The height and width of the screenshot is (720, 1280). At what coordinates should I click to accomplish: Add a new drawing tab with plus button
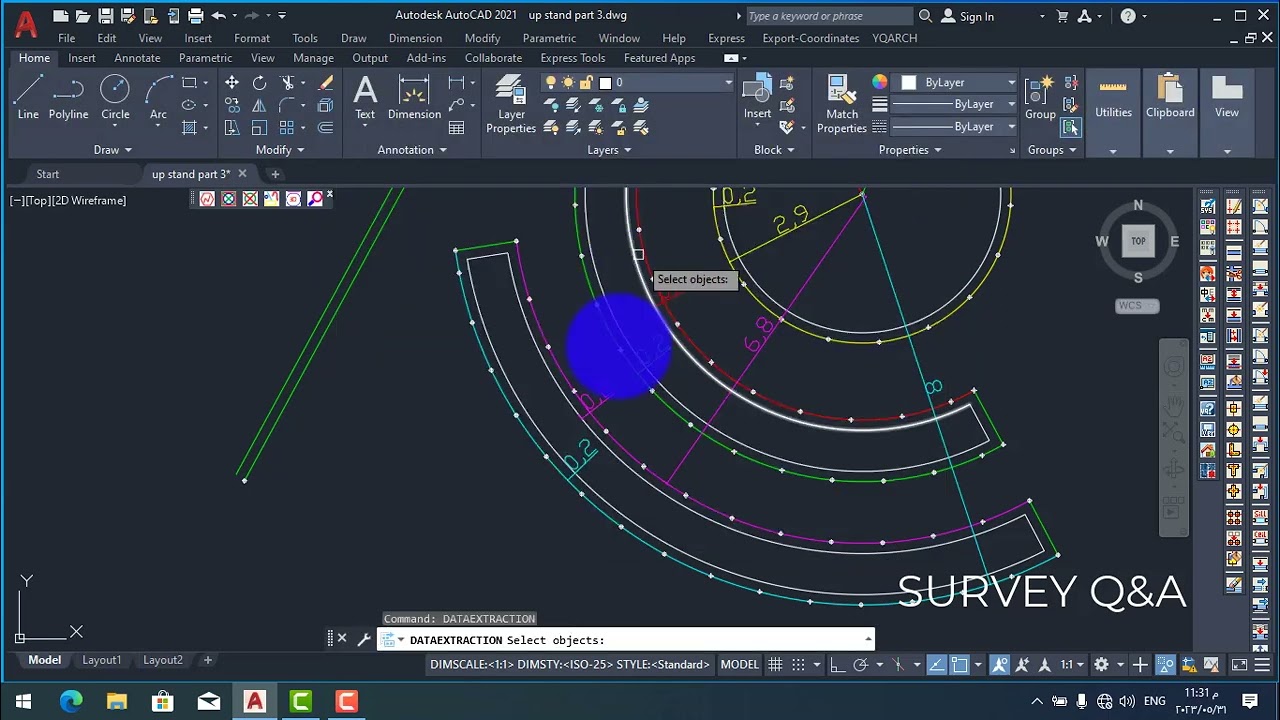pyautogui.click(x=275, y=174)
